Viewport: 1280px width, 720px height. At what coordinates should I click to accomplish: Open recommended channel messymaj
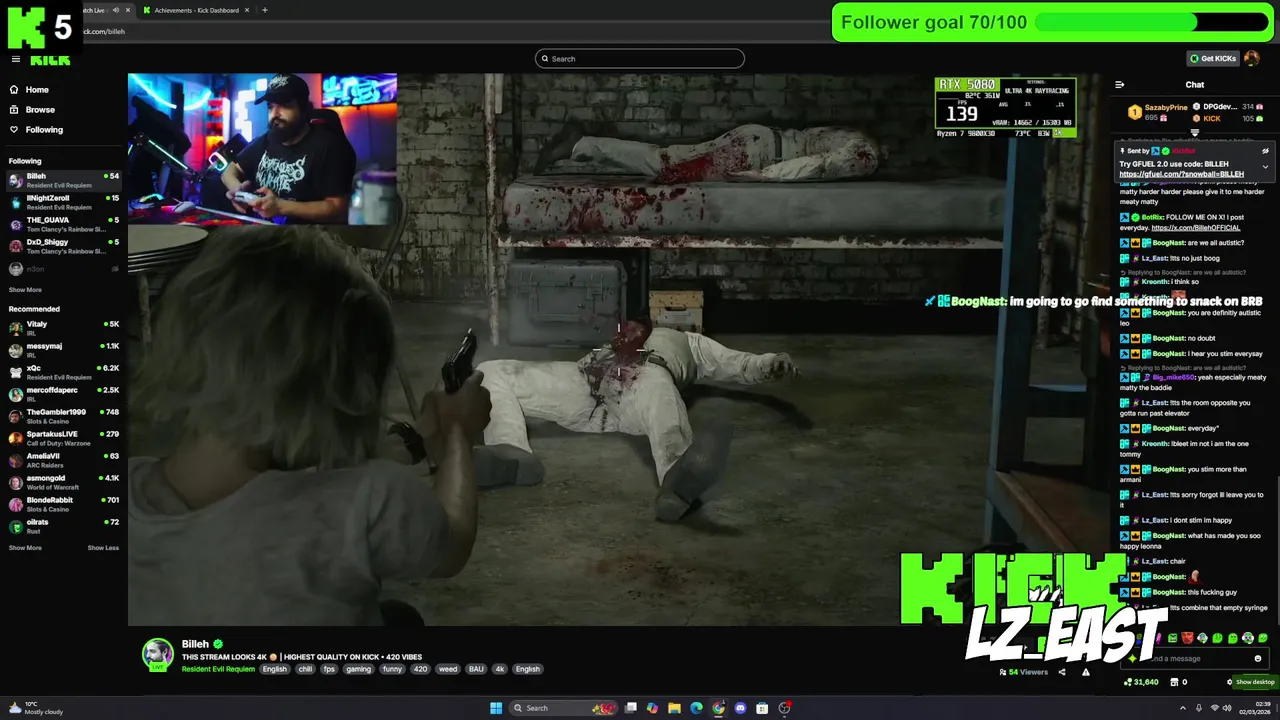(x=63, y=350)
